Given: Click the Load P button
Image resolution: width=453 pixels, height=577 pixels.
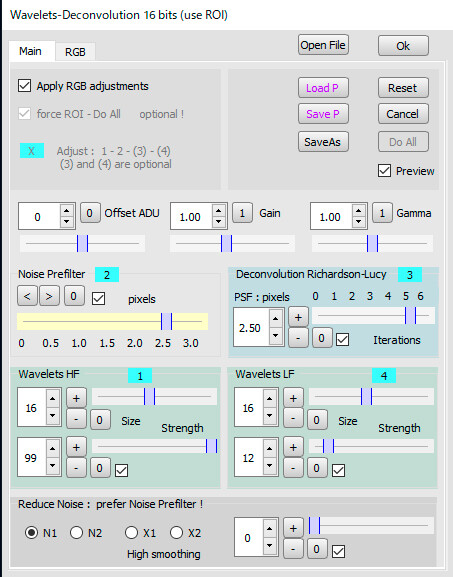Looking at the screenshot, I should pyautogui.click(x=323, y=88).
